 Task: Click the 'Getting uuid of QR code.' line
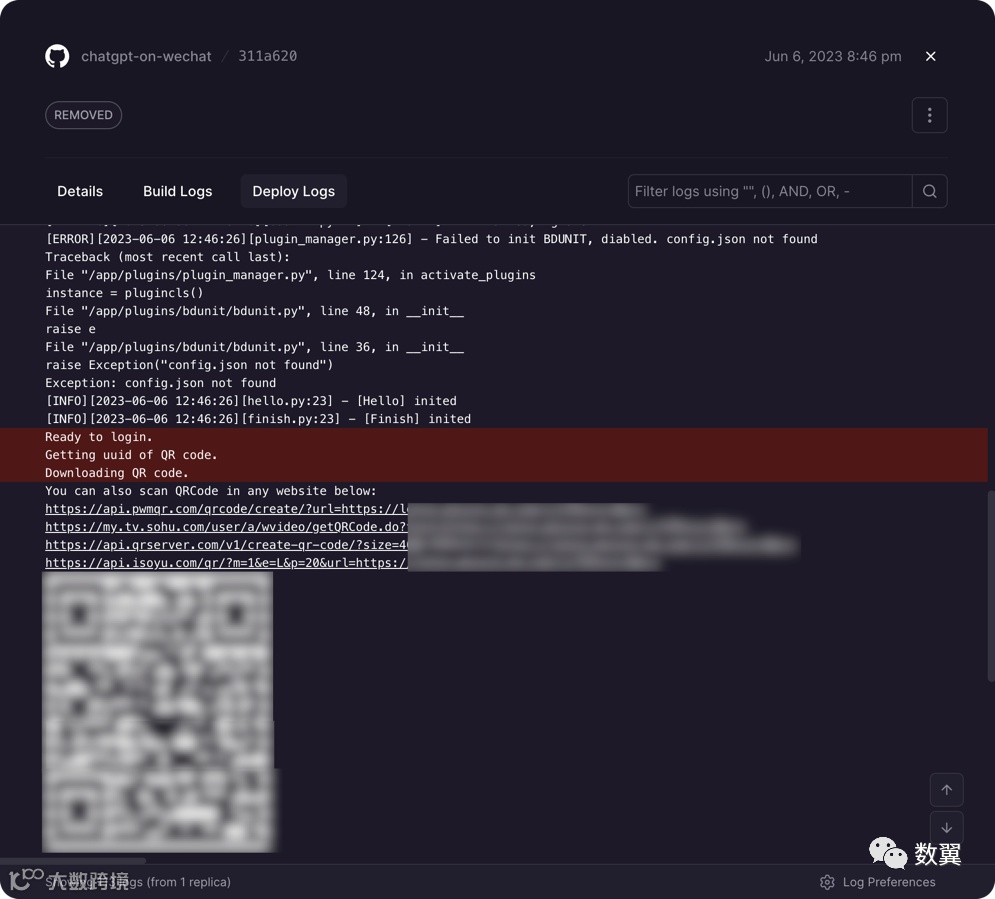[x=131, y=455]
